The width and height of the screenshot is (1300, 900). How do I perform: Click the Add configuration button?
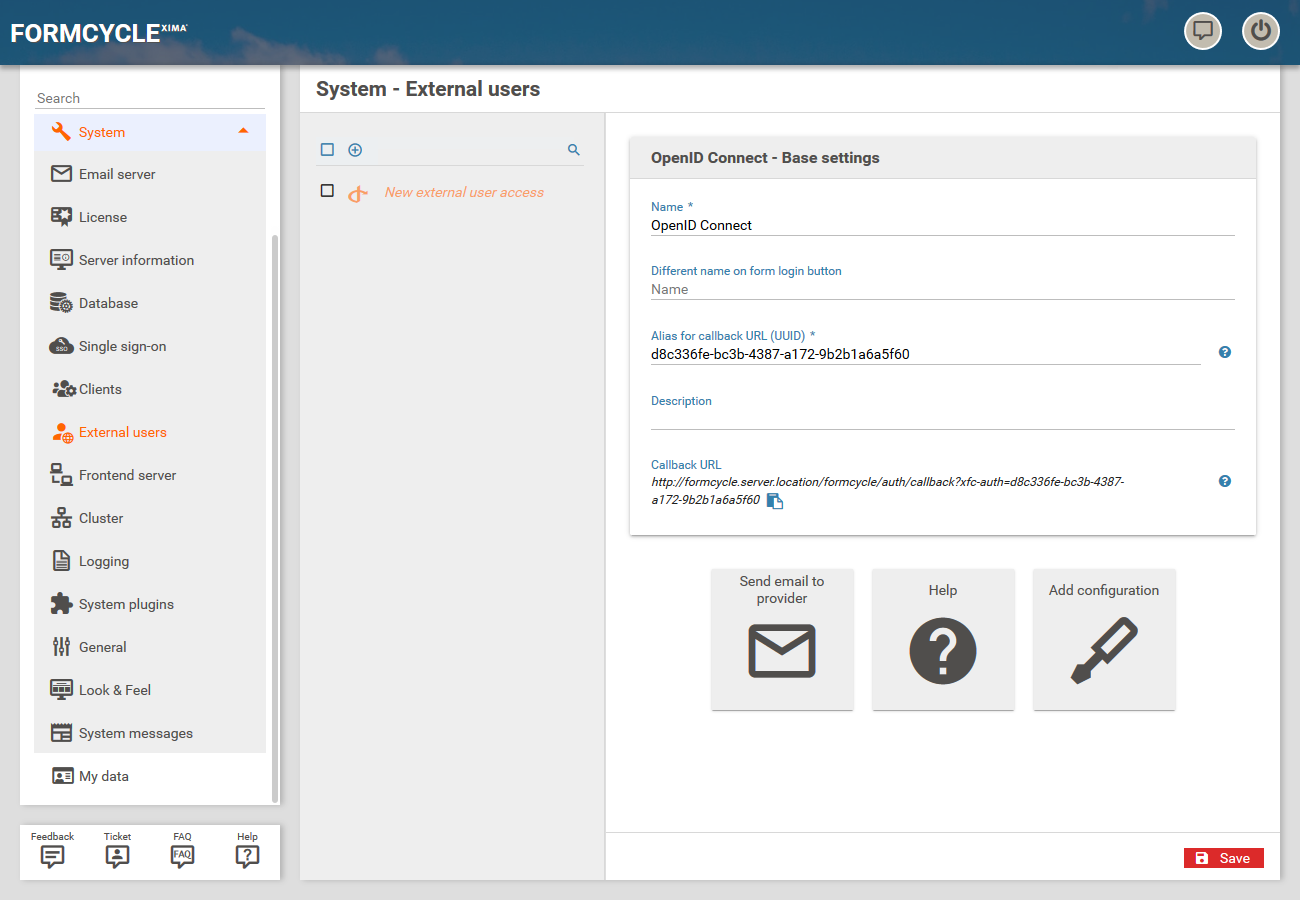point(1104,640)
